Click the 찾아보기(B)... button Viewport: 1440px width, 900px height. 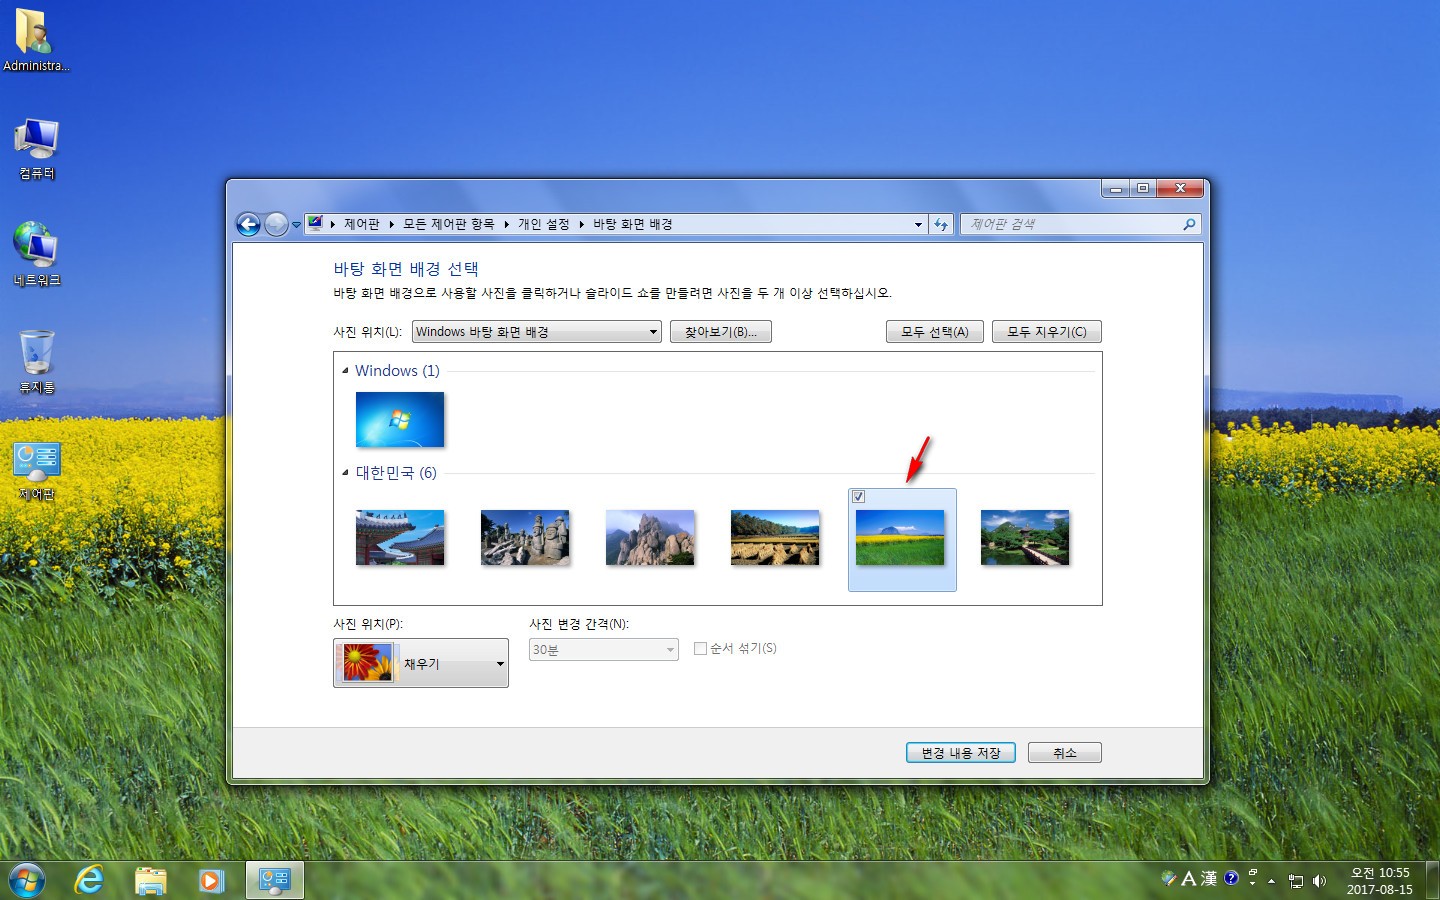pyautogui.click(x=721, y=332)
